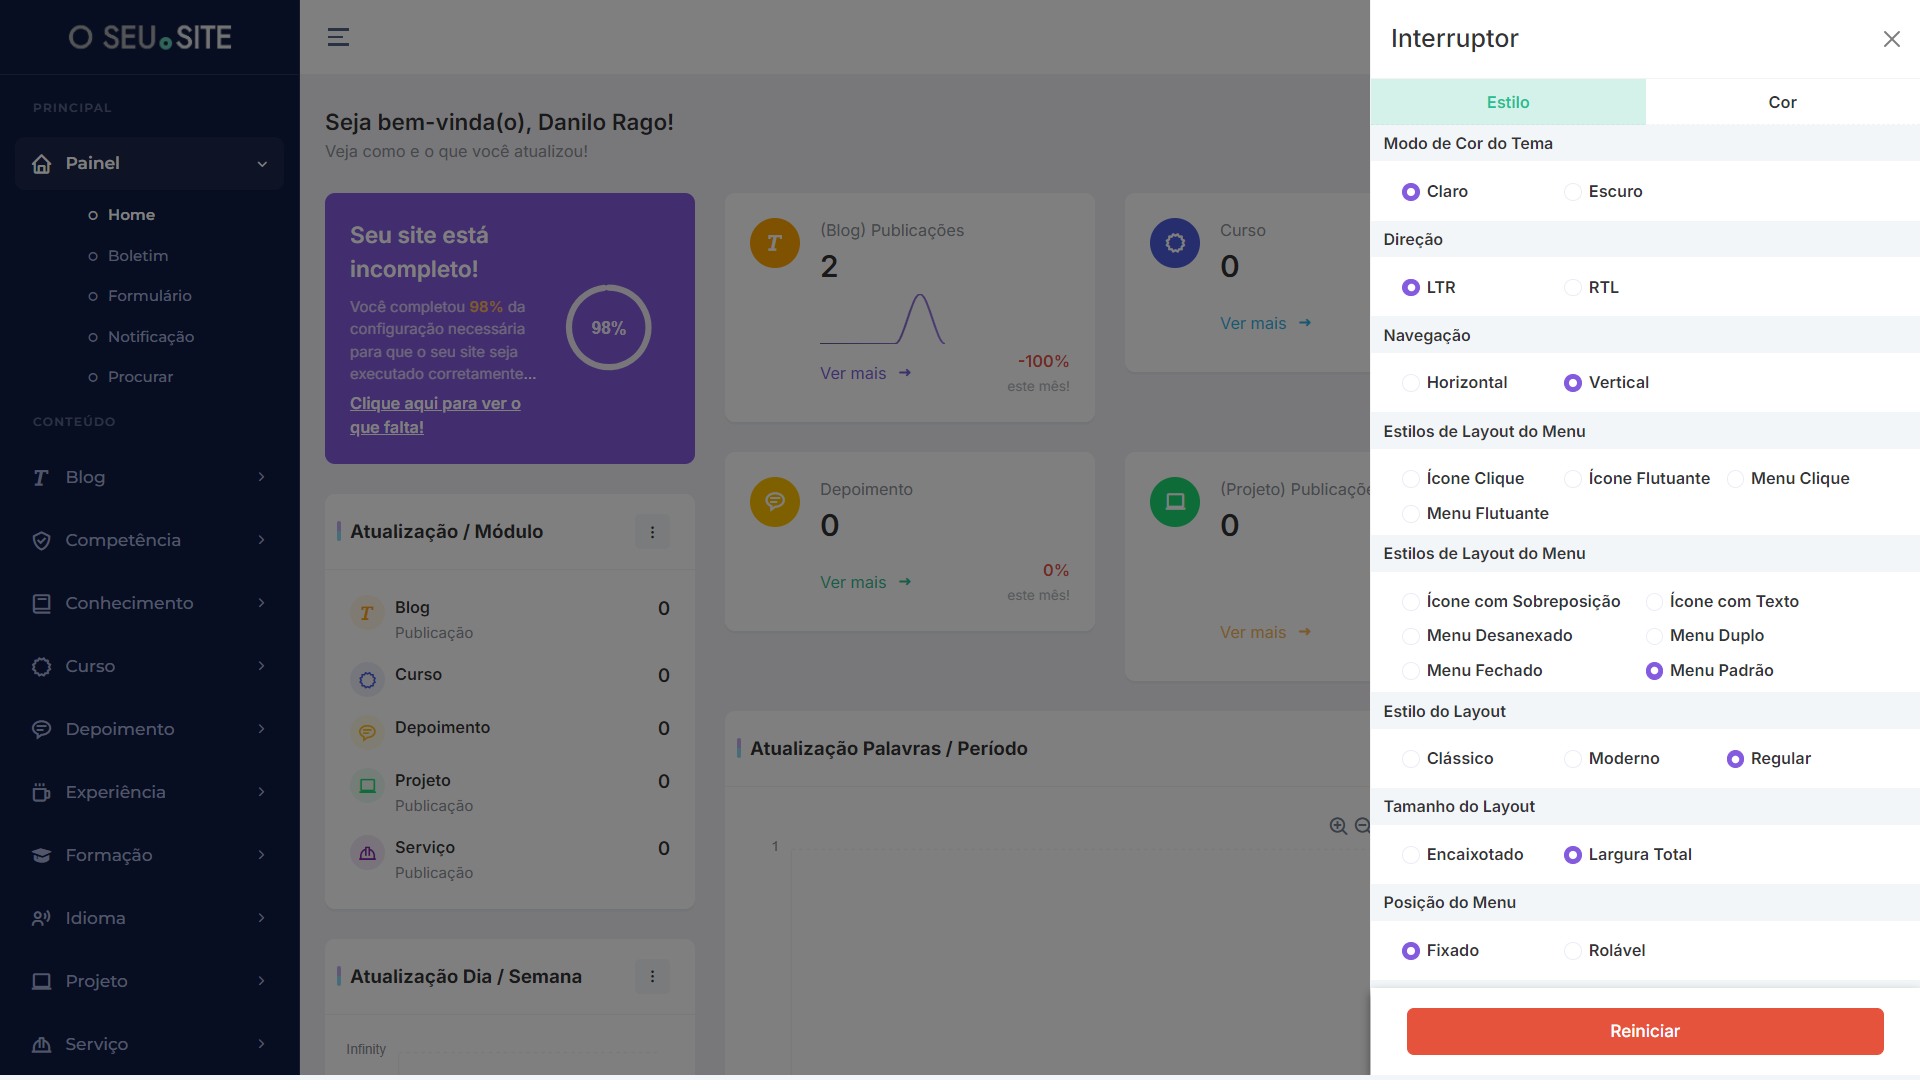
Task: Click the Idioma sidebar icon
Action: click(41, 918)
